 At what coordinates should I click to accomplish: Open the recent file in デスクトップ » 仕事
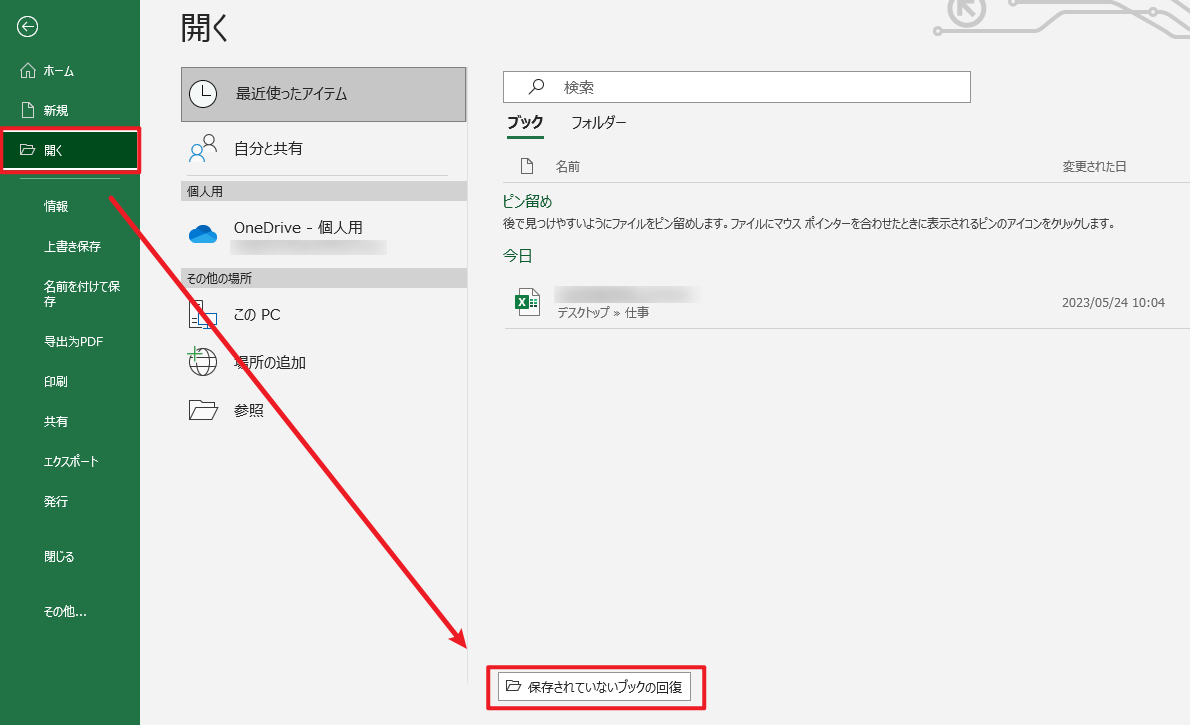pos(846,303)
